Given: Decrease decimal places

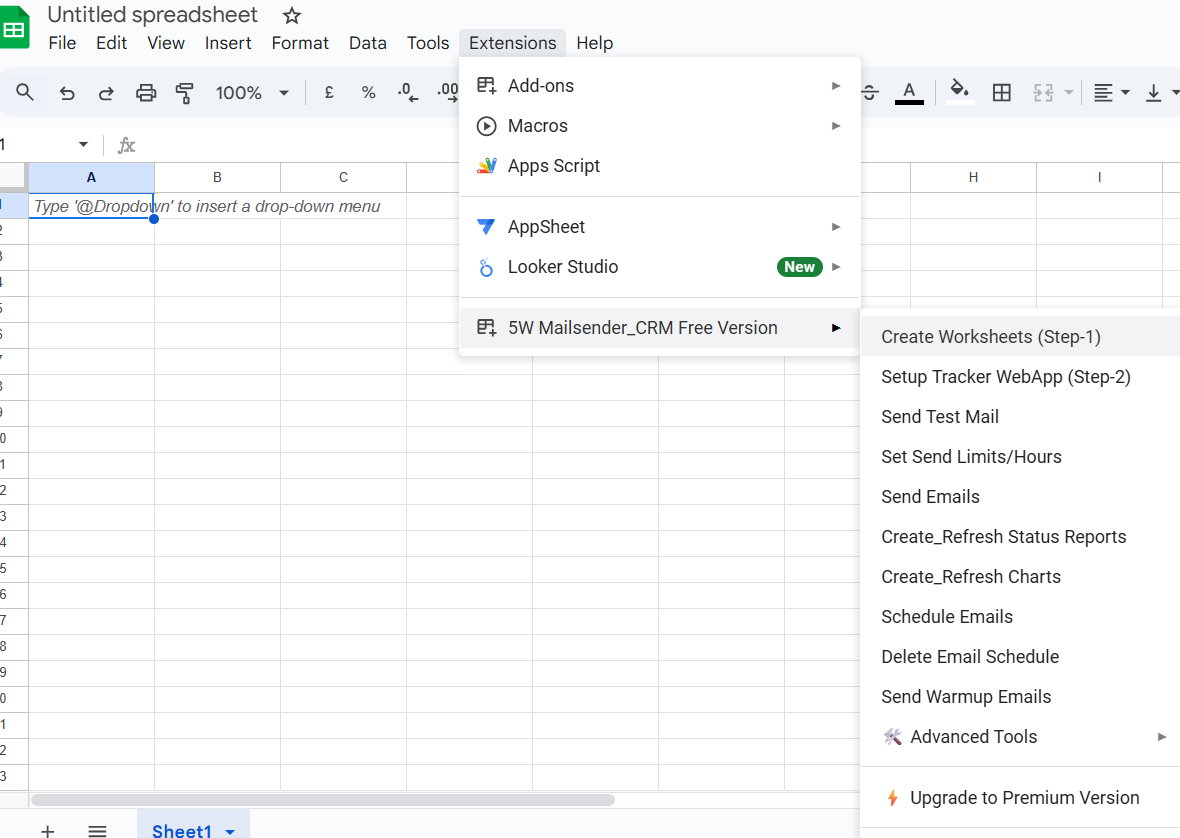Looking at the screenshot, I should (x=407, y=93).
